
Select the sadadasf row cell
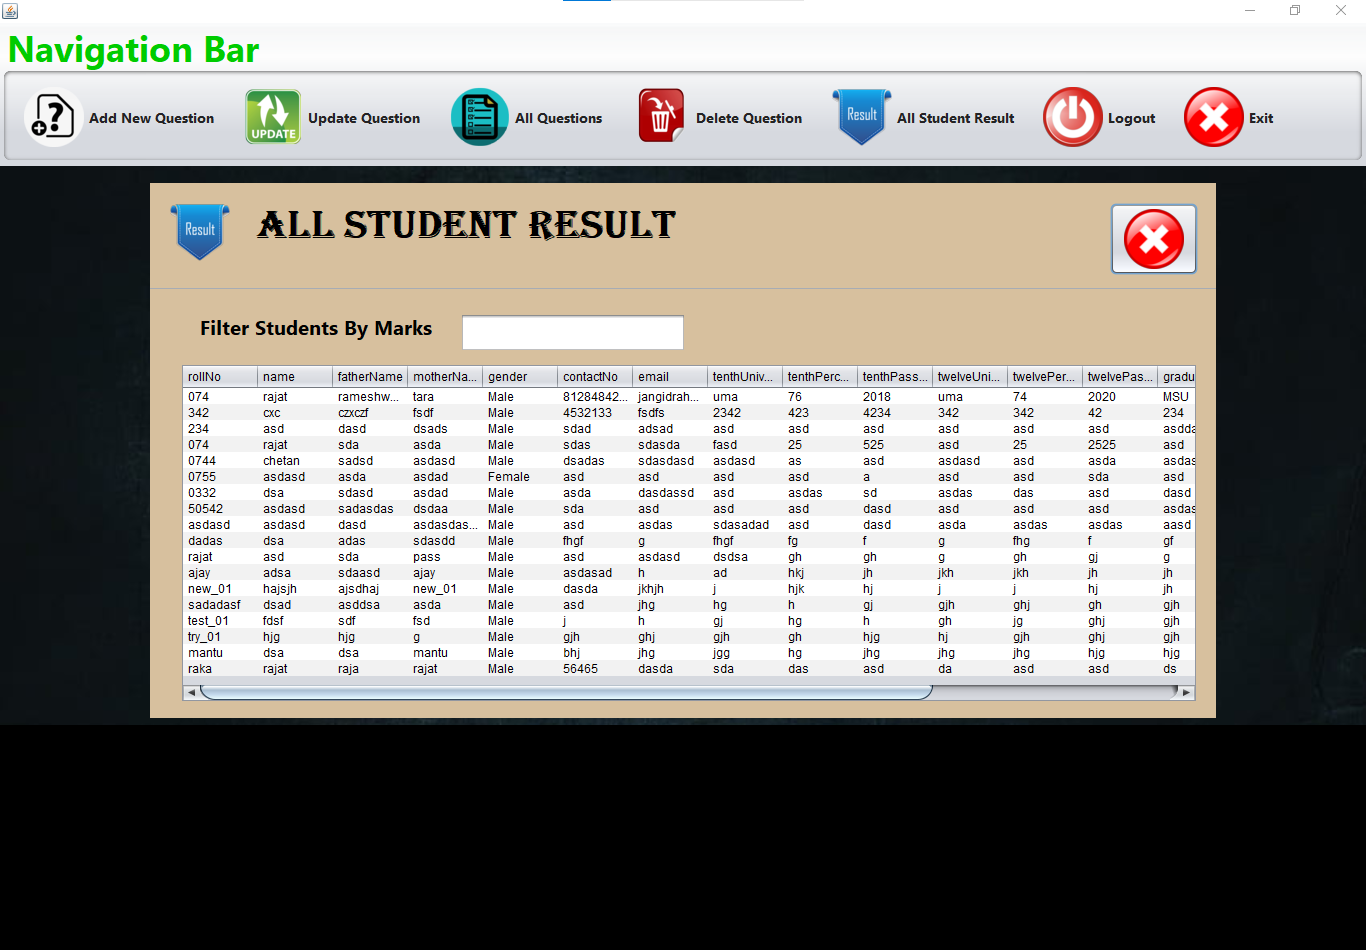(x=220, y=605)
